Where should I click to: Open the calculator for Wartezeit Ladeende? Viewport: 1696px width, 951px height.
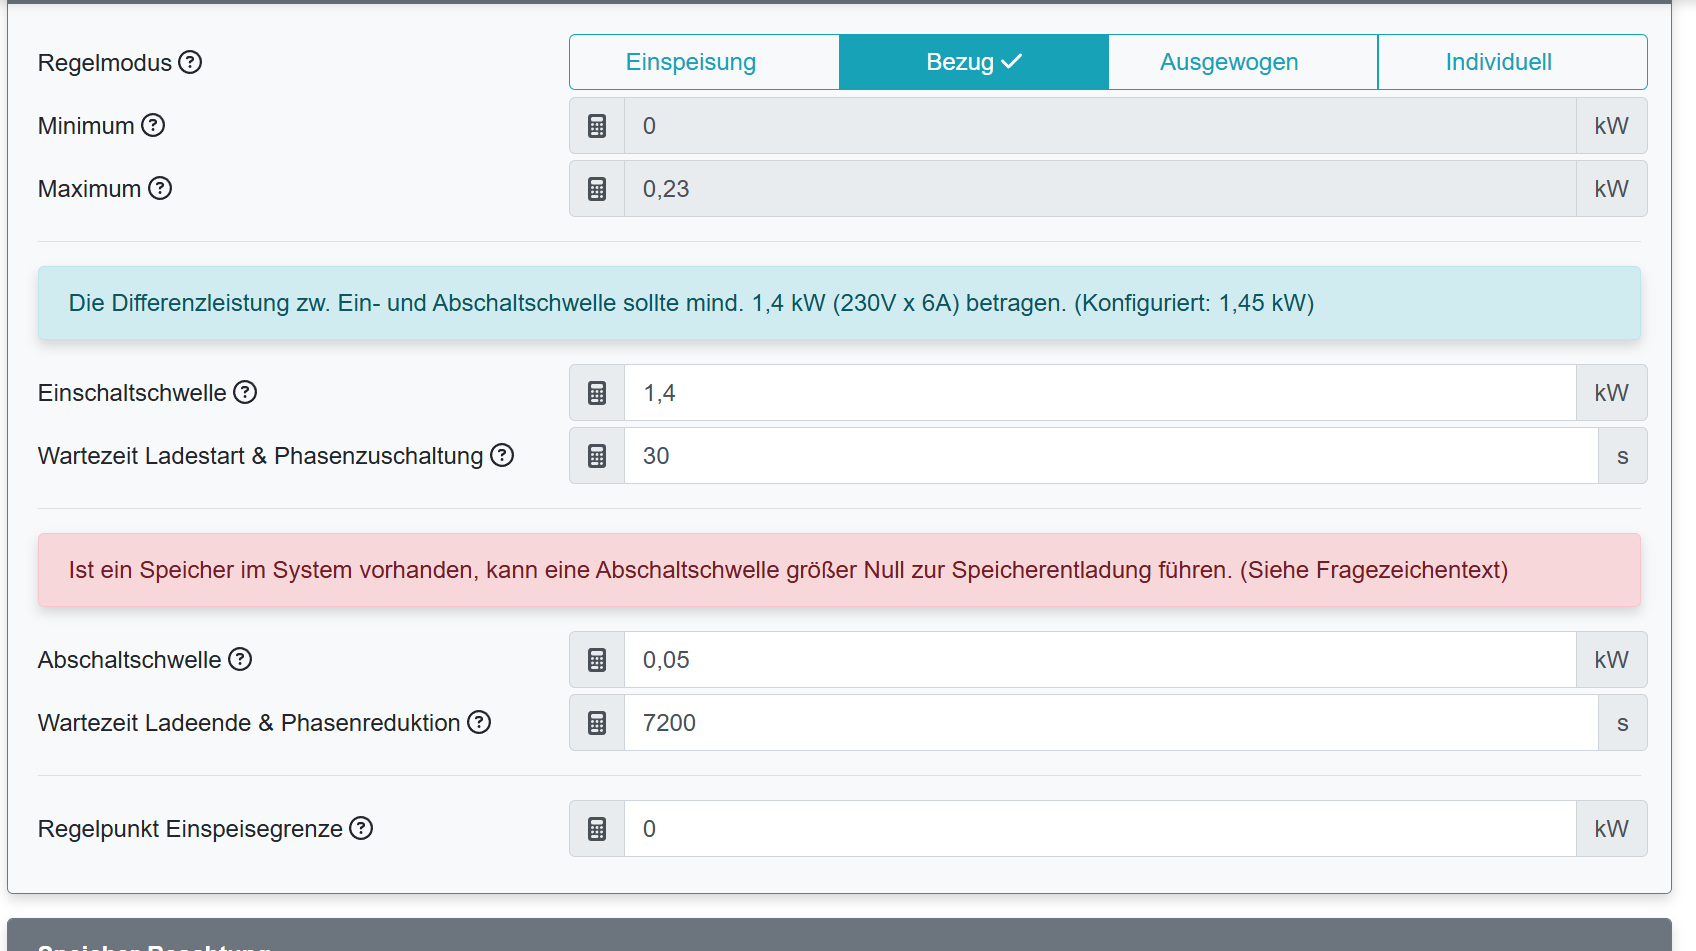click(x=596, y=722)
